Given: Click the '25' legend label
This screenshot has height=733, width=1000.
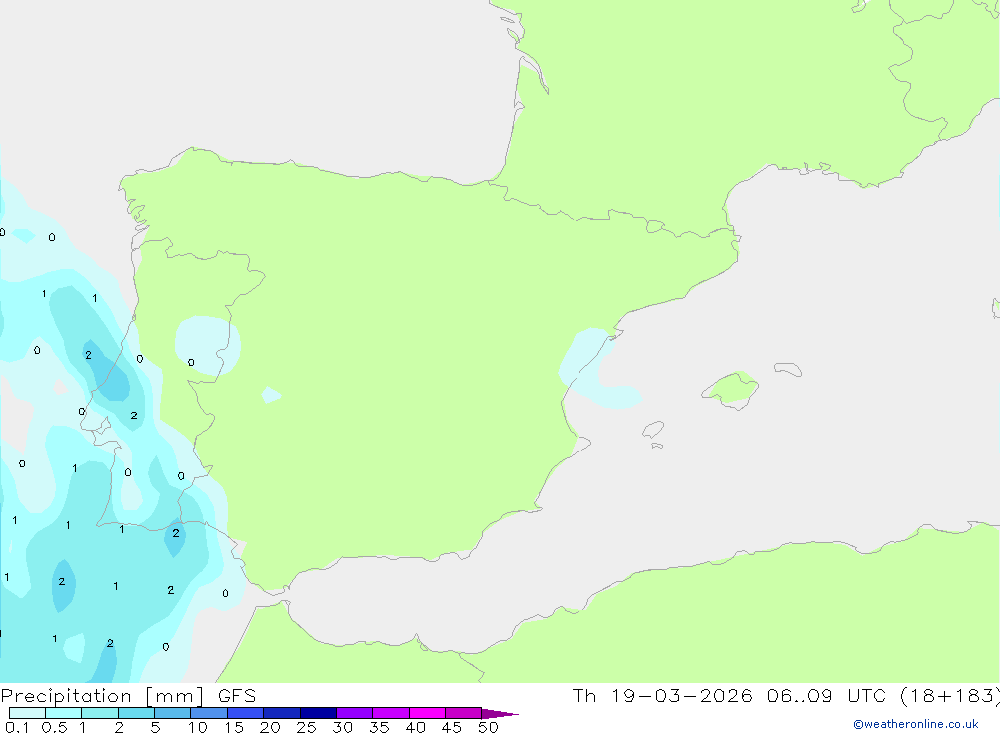Looking at the screenshot, I should pyautogui.click(x=307, y=727).
